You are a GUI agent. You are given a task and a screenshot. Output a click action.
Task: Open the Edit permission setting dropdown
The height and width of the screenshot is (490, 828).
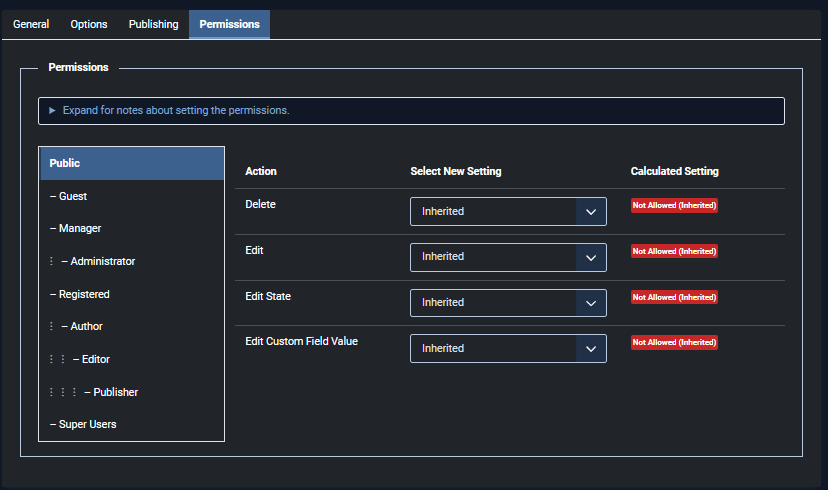click(508, 257)
